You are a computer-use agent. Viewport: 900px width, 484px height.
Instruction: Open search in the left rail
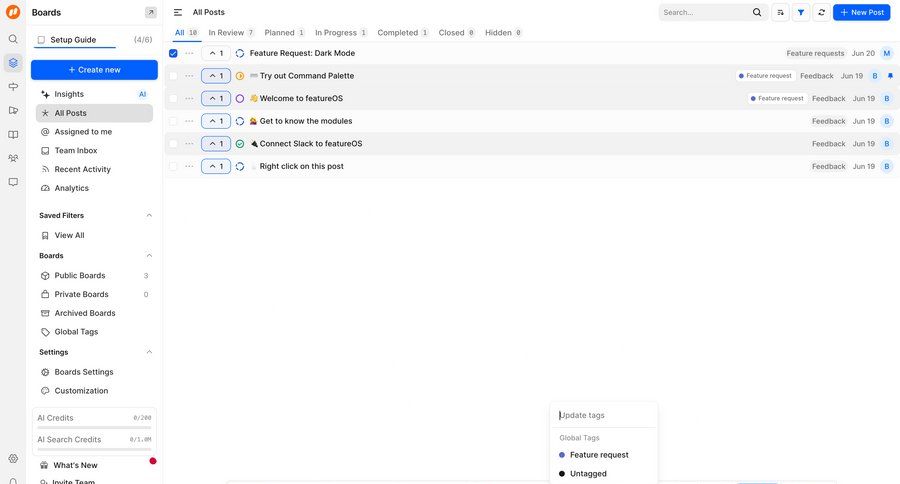13,39
